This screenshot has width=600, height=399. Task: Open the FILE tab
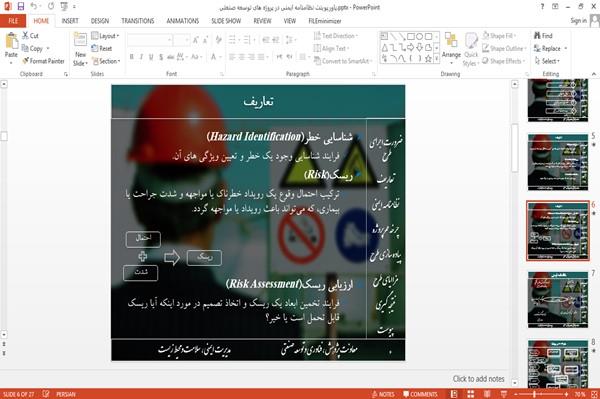pos(13,21)
